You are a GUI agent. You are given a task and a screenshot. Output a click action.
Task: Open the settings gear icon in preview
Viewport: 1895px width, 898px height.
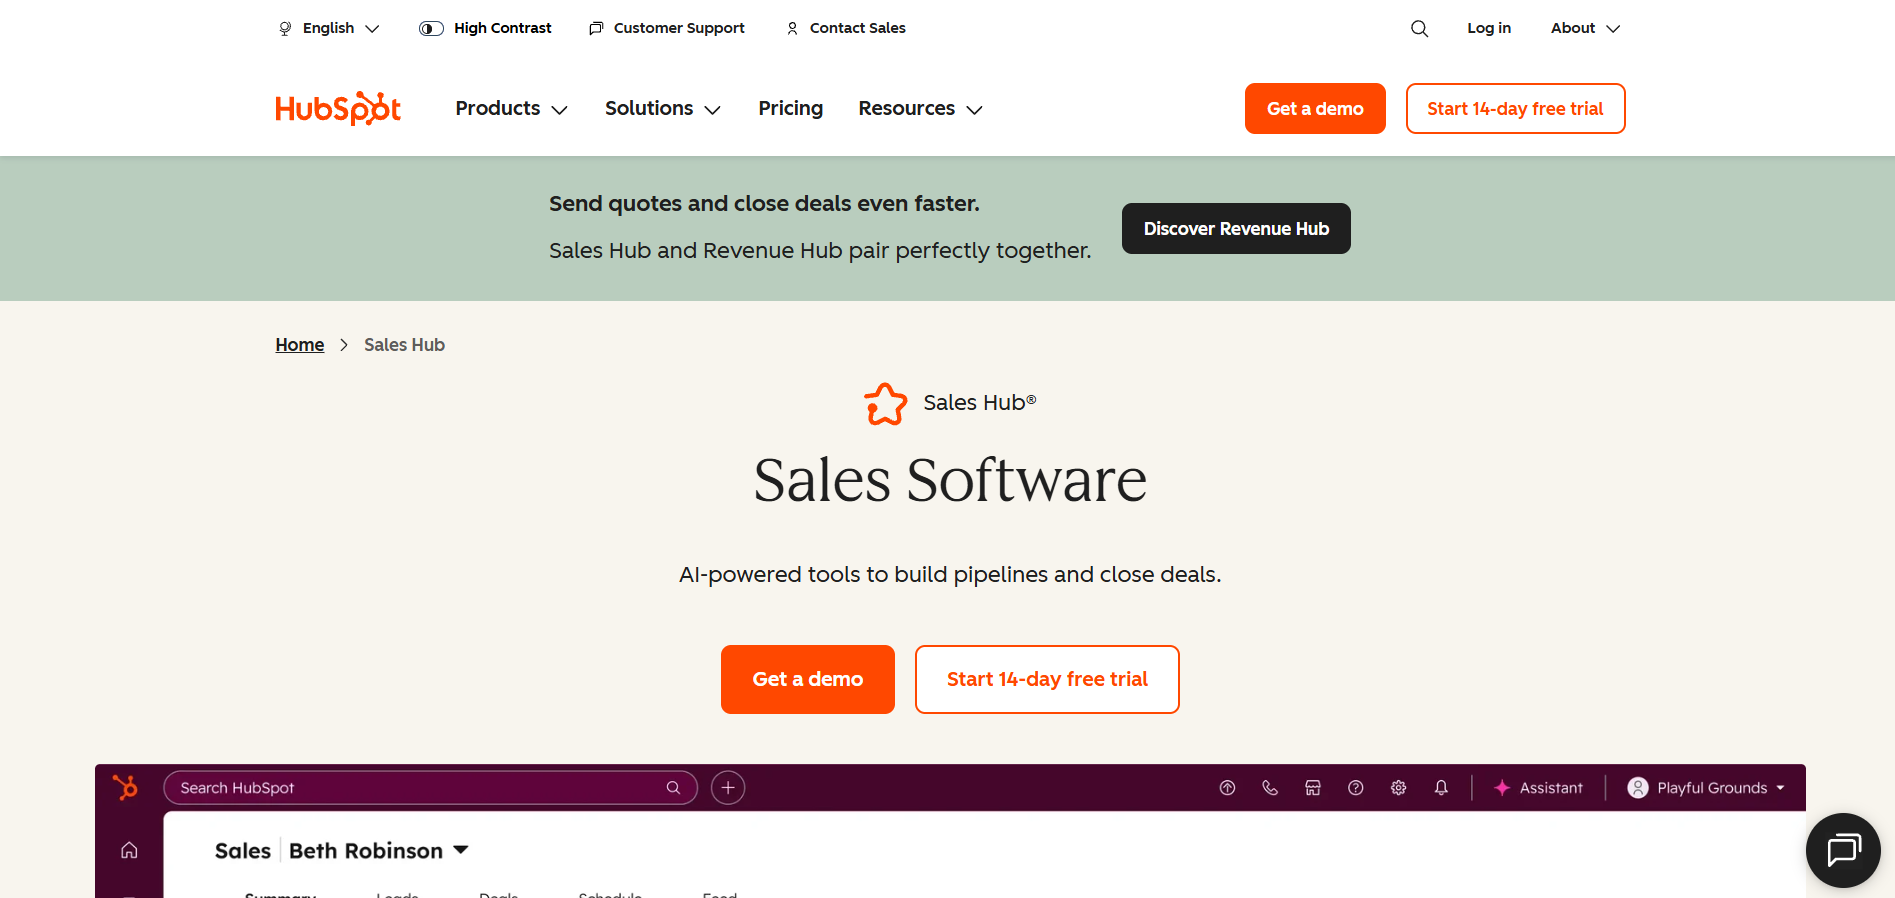1398,788
